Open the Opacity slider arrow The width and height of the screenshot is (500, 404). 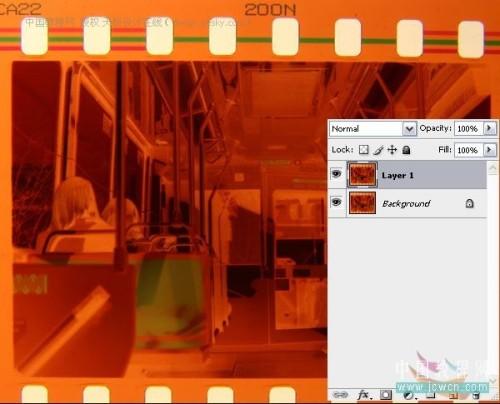tap(490, 128)
